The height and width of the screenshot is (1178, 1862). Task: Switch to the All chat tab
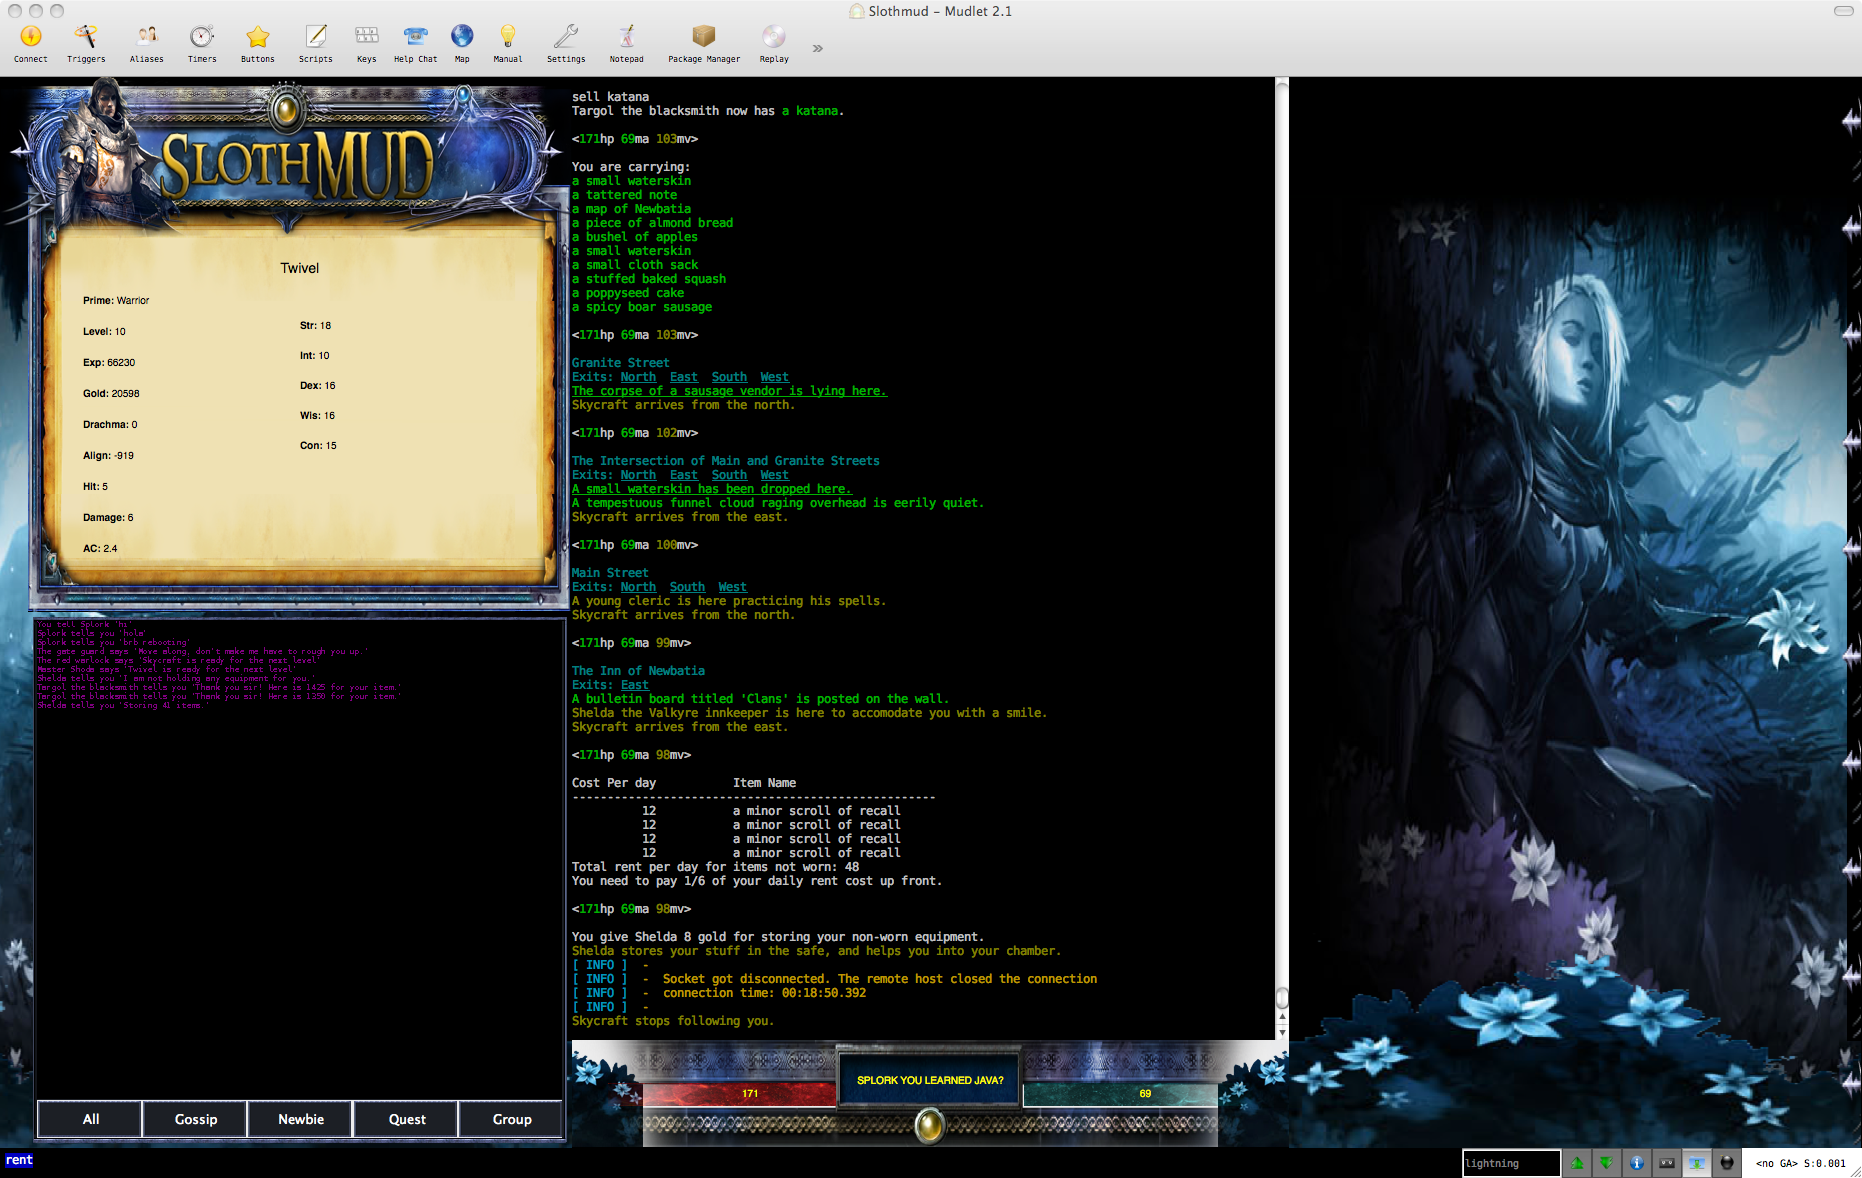90,1119
